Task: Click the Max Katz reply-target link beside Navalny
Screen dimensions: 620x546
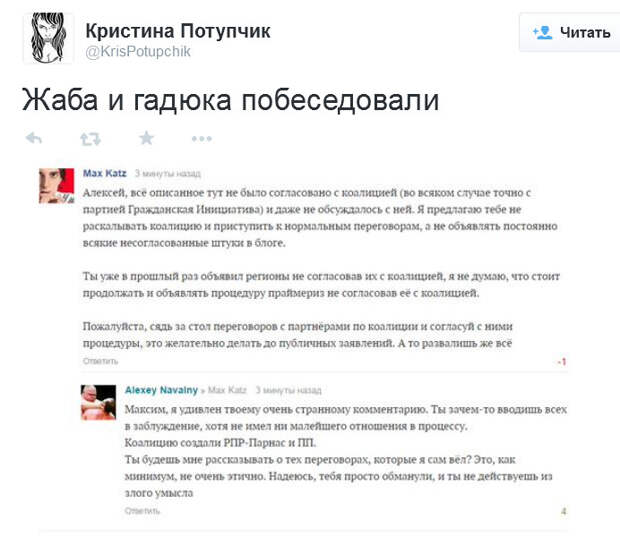Action: tap(227, 390)
